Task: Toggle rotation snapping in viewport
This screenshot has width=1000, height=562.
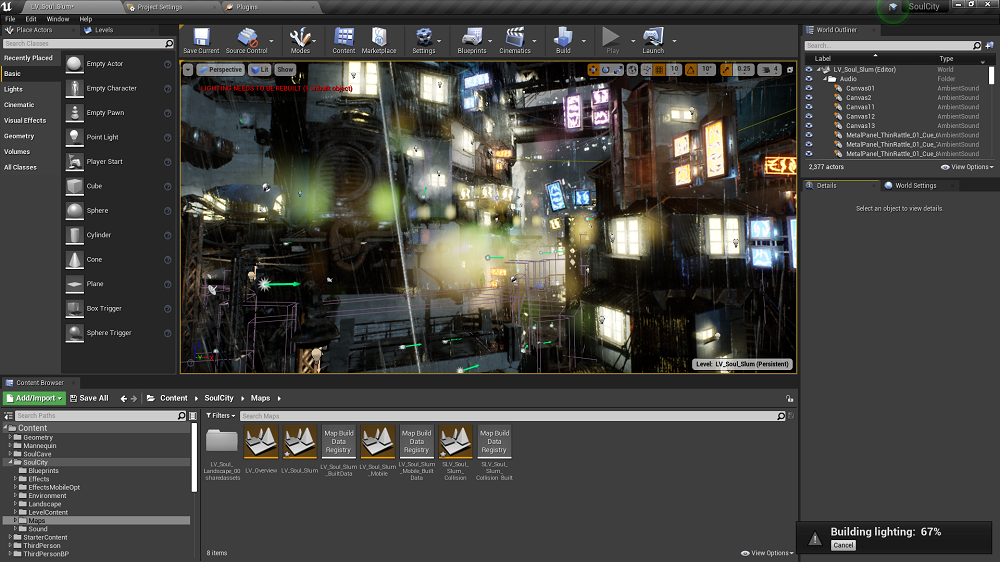Action: pos(691,70)
